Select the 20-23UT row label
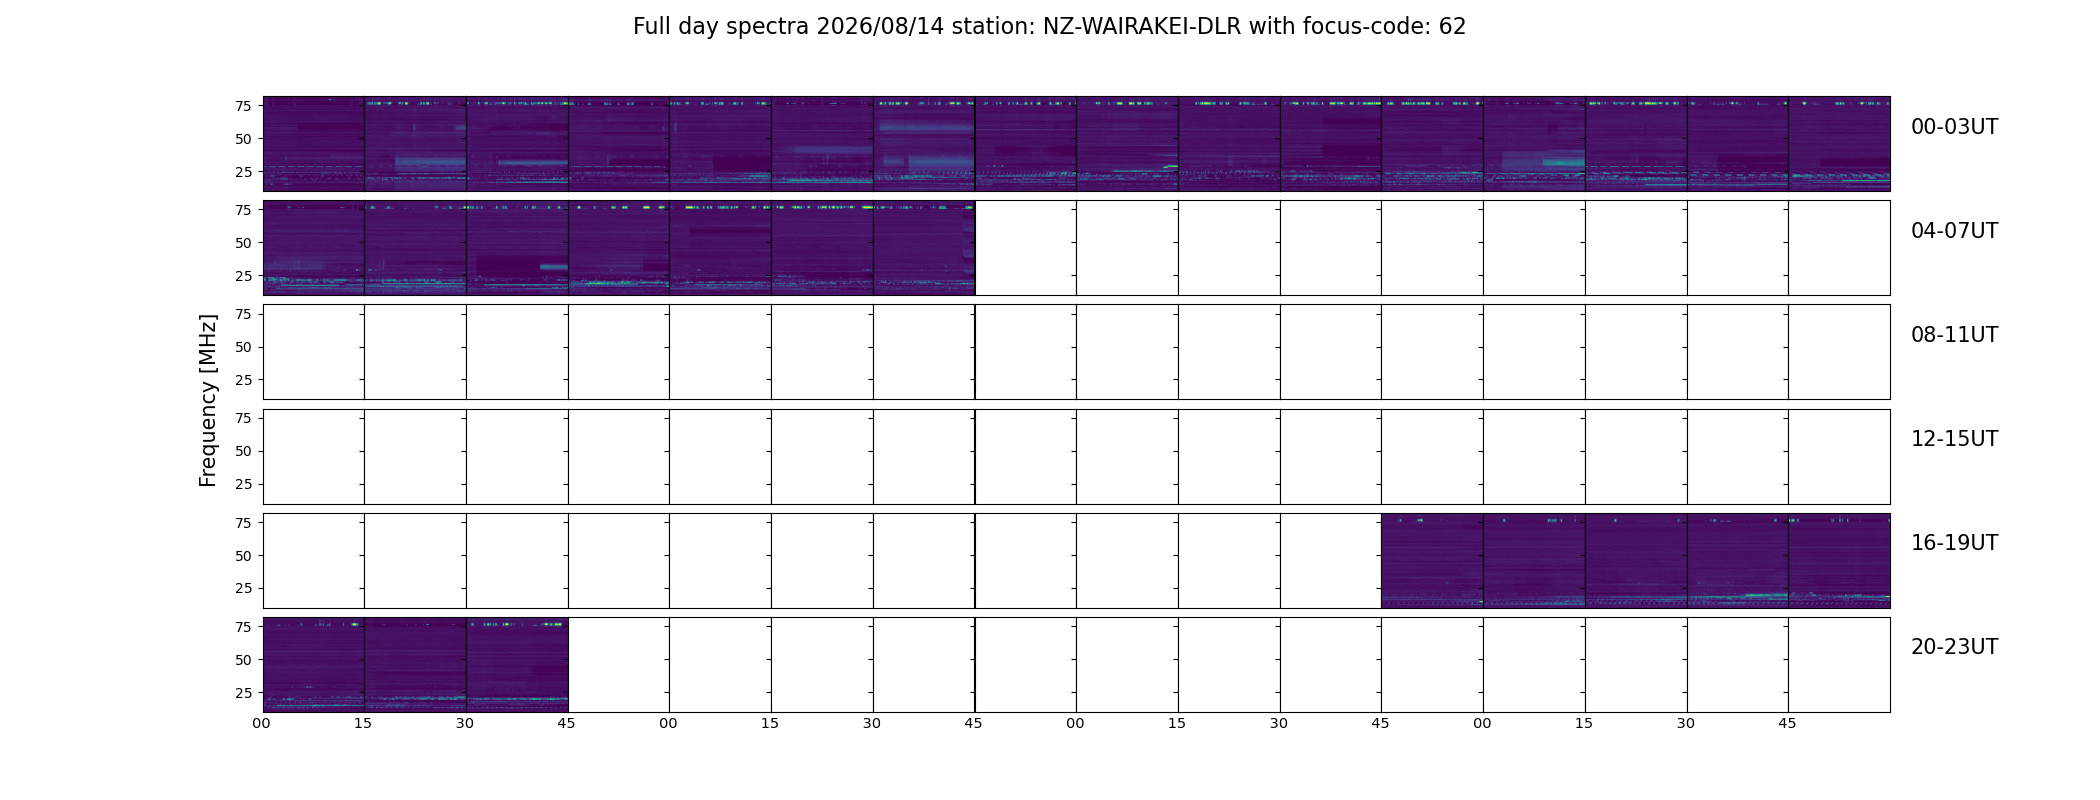 [x=1954, y=647]
